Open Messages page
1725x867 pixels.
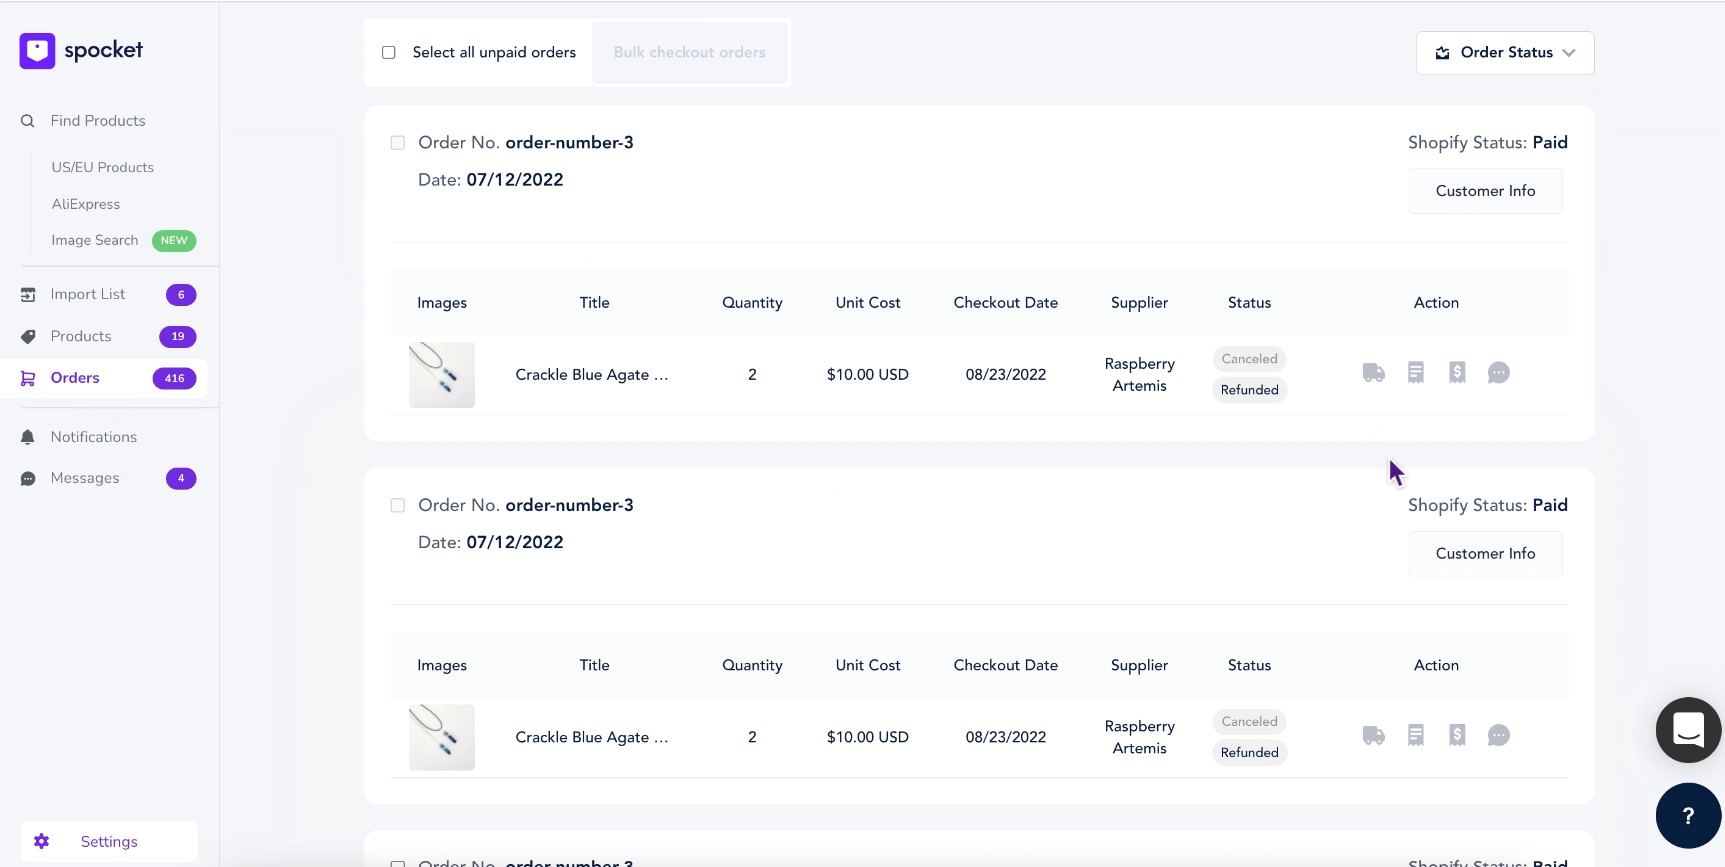tap(85, 479)
